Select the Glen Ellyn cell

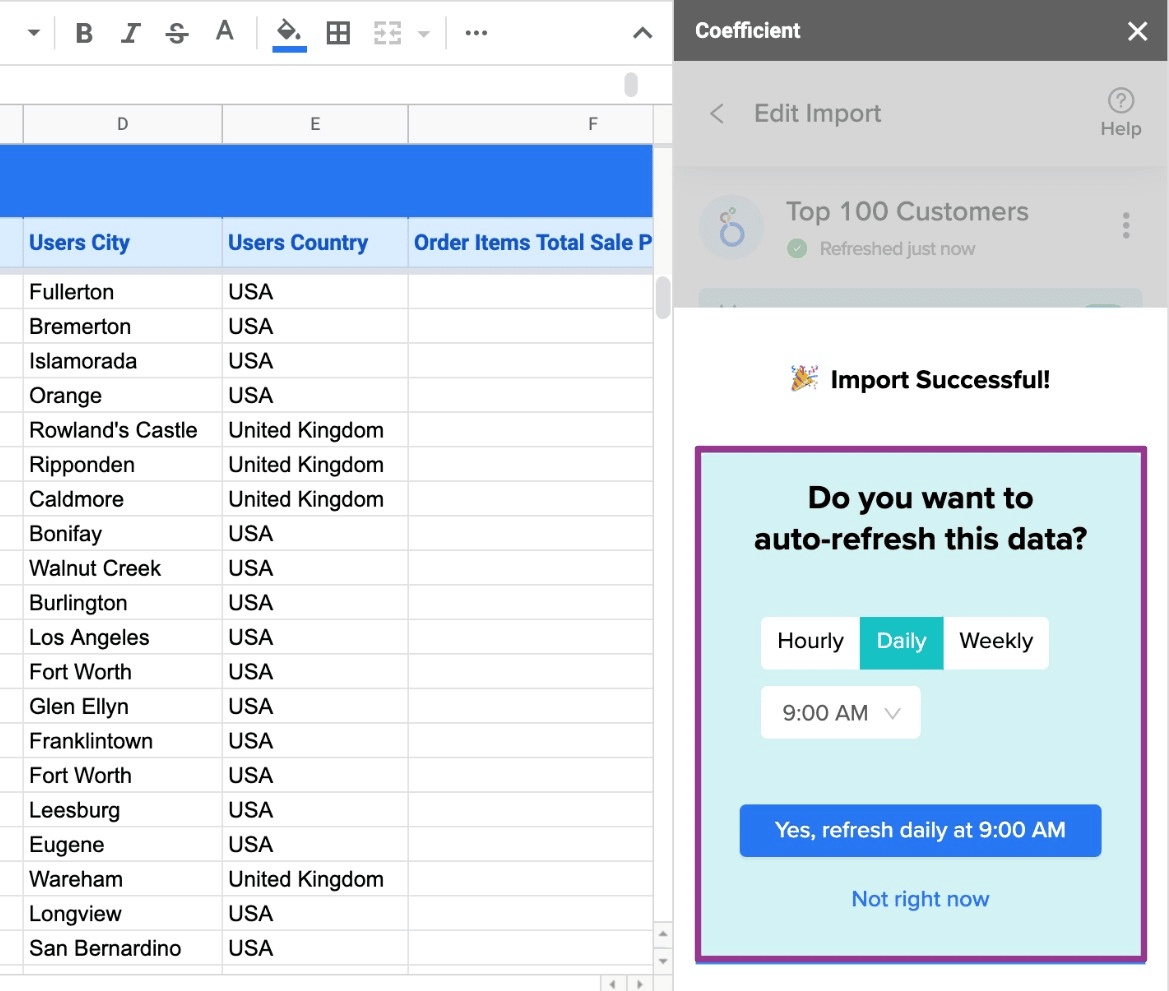tap(122, 706)
